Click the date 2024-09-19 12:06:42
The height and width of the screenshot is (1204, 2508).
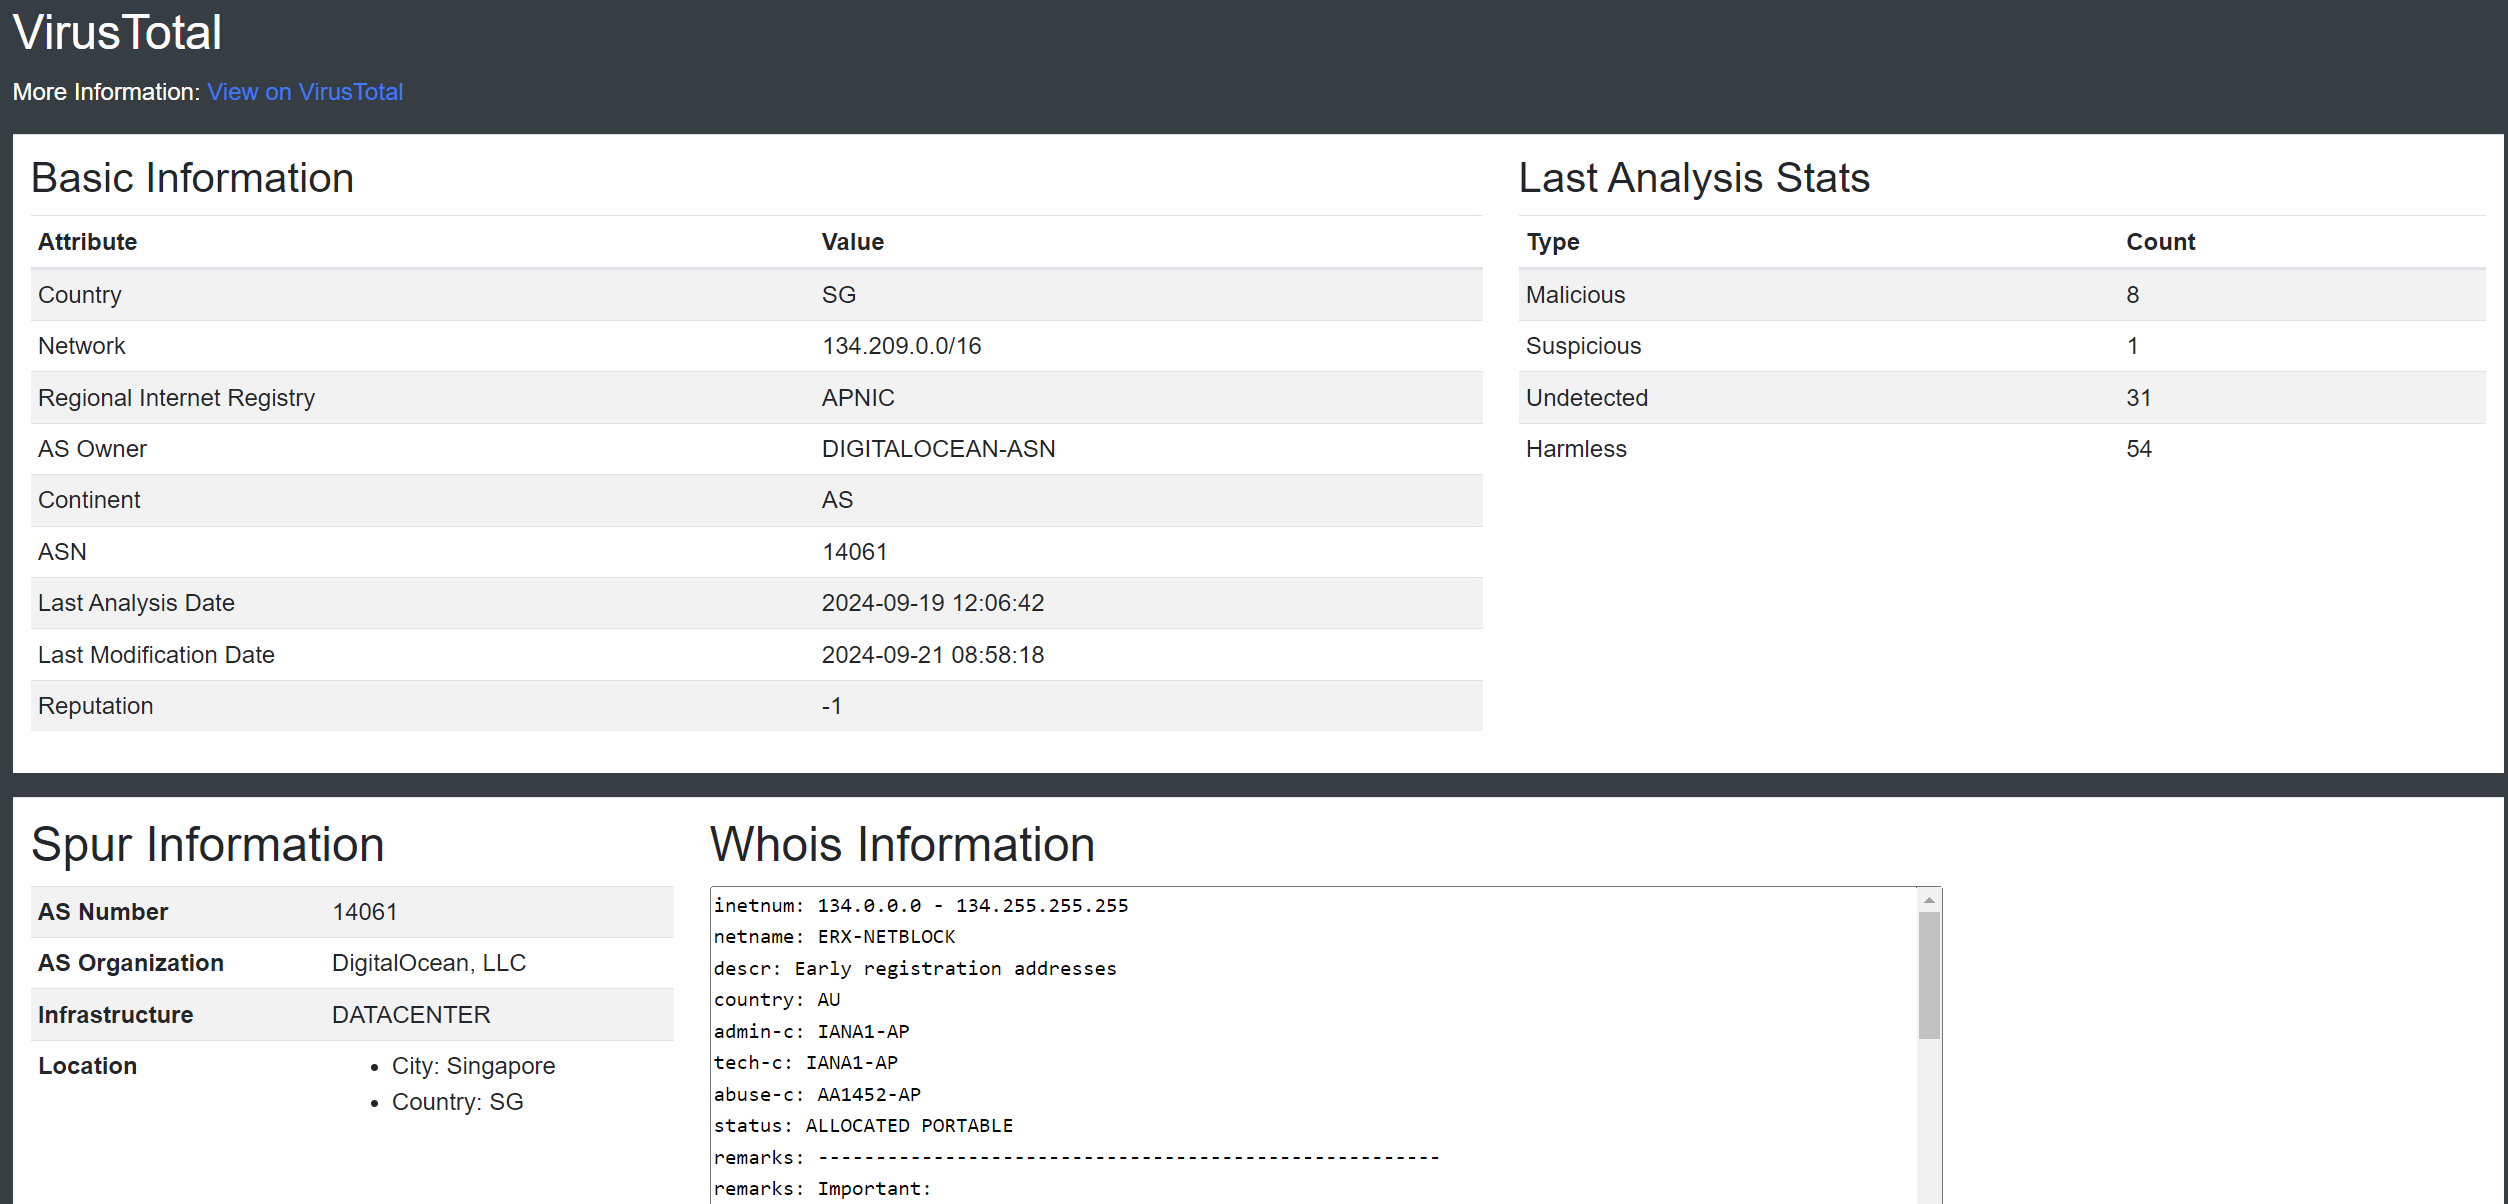click(x=933, y=603)
